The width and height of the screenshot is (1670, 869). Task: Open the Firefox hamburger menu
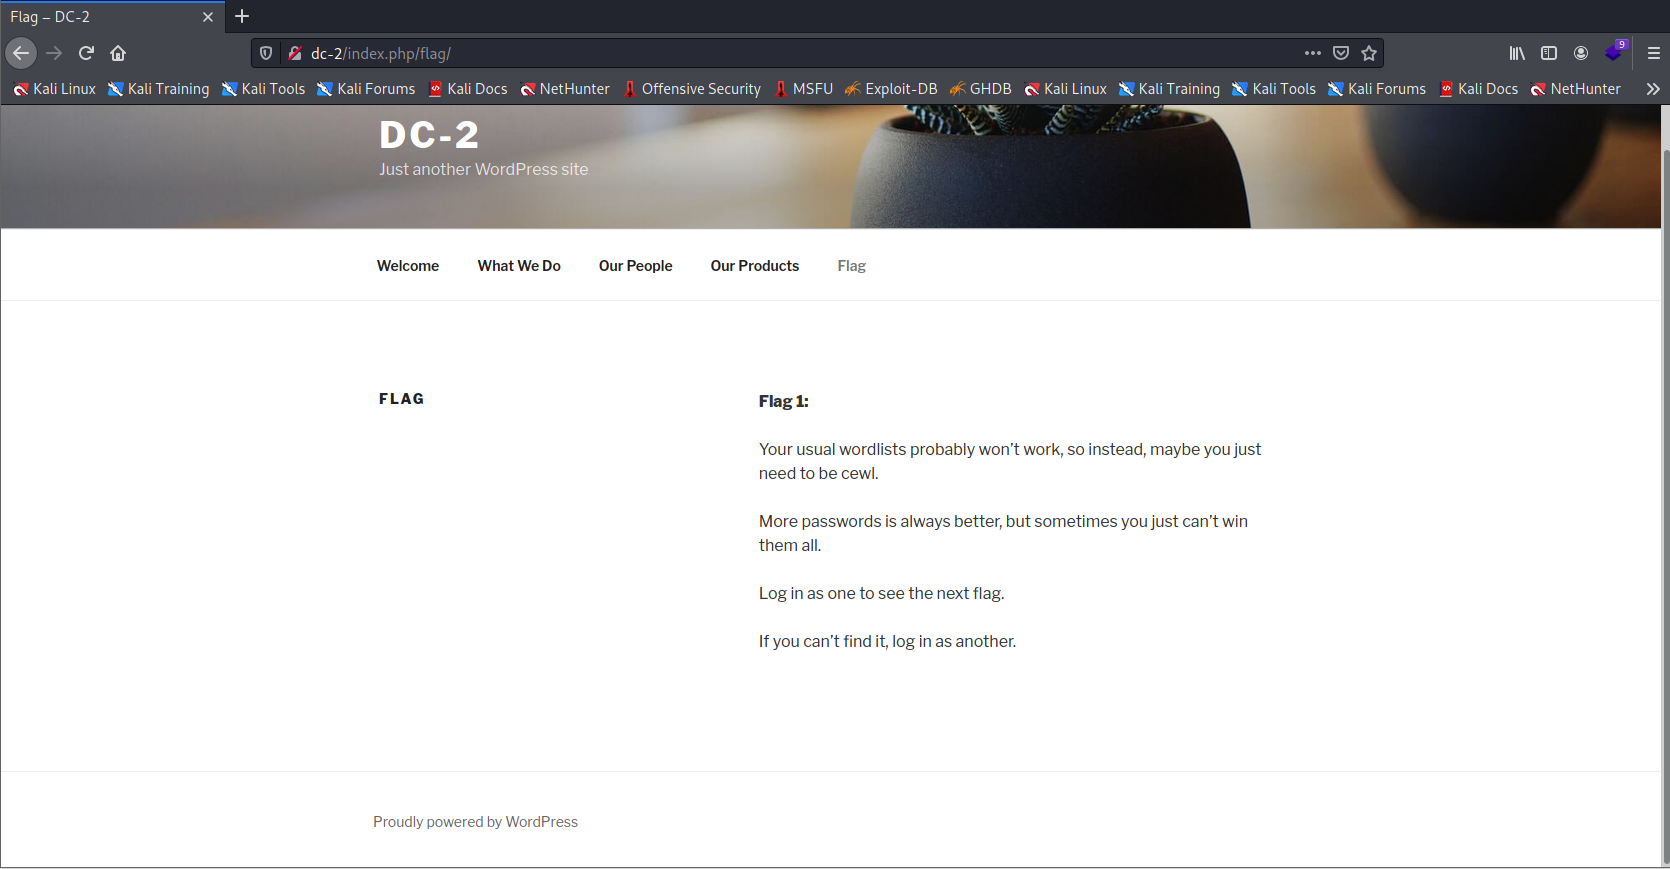pyautogui.click(x=1654, y=53)
